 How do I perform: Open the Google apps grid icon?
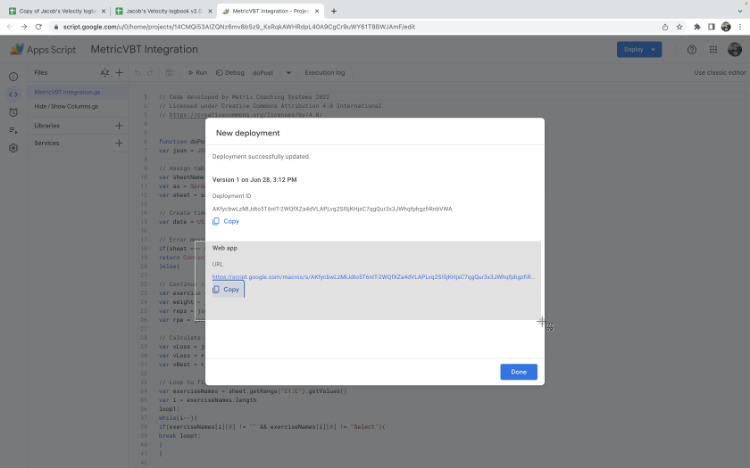point(713,49)
